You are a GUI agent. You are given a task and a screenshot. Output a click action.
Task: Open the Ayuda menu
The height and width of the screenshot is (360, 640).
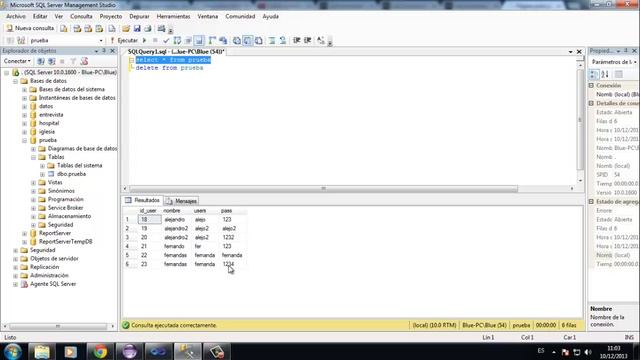[x=271, y=16]
